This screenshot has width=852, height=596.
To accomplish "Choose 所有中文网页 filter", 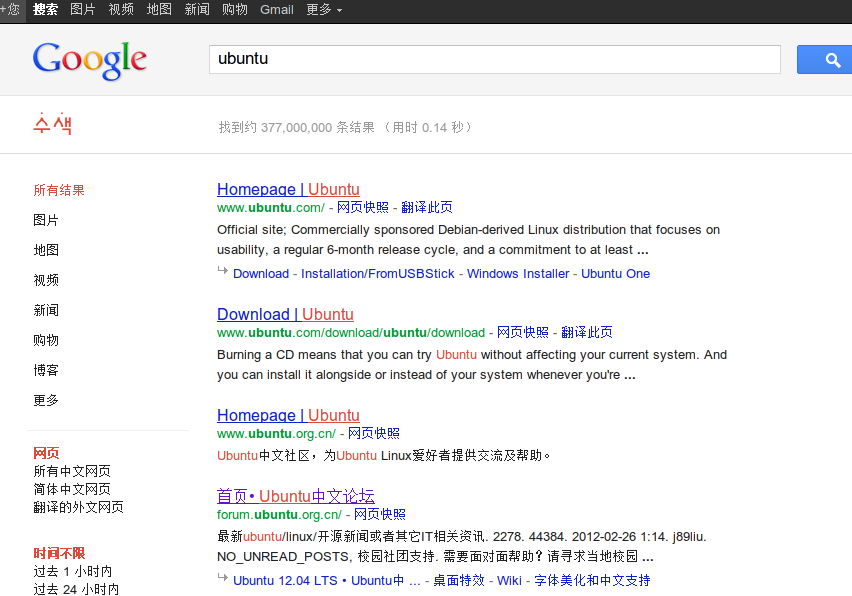I will 72,471.
